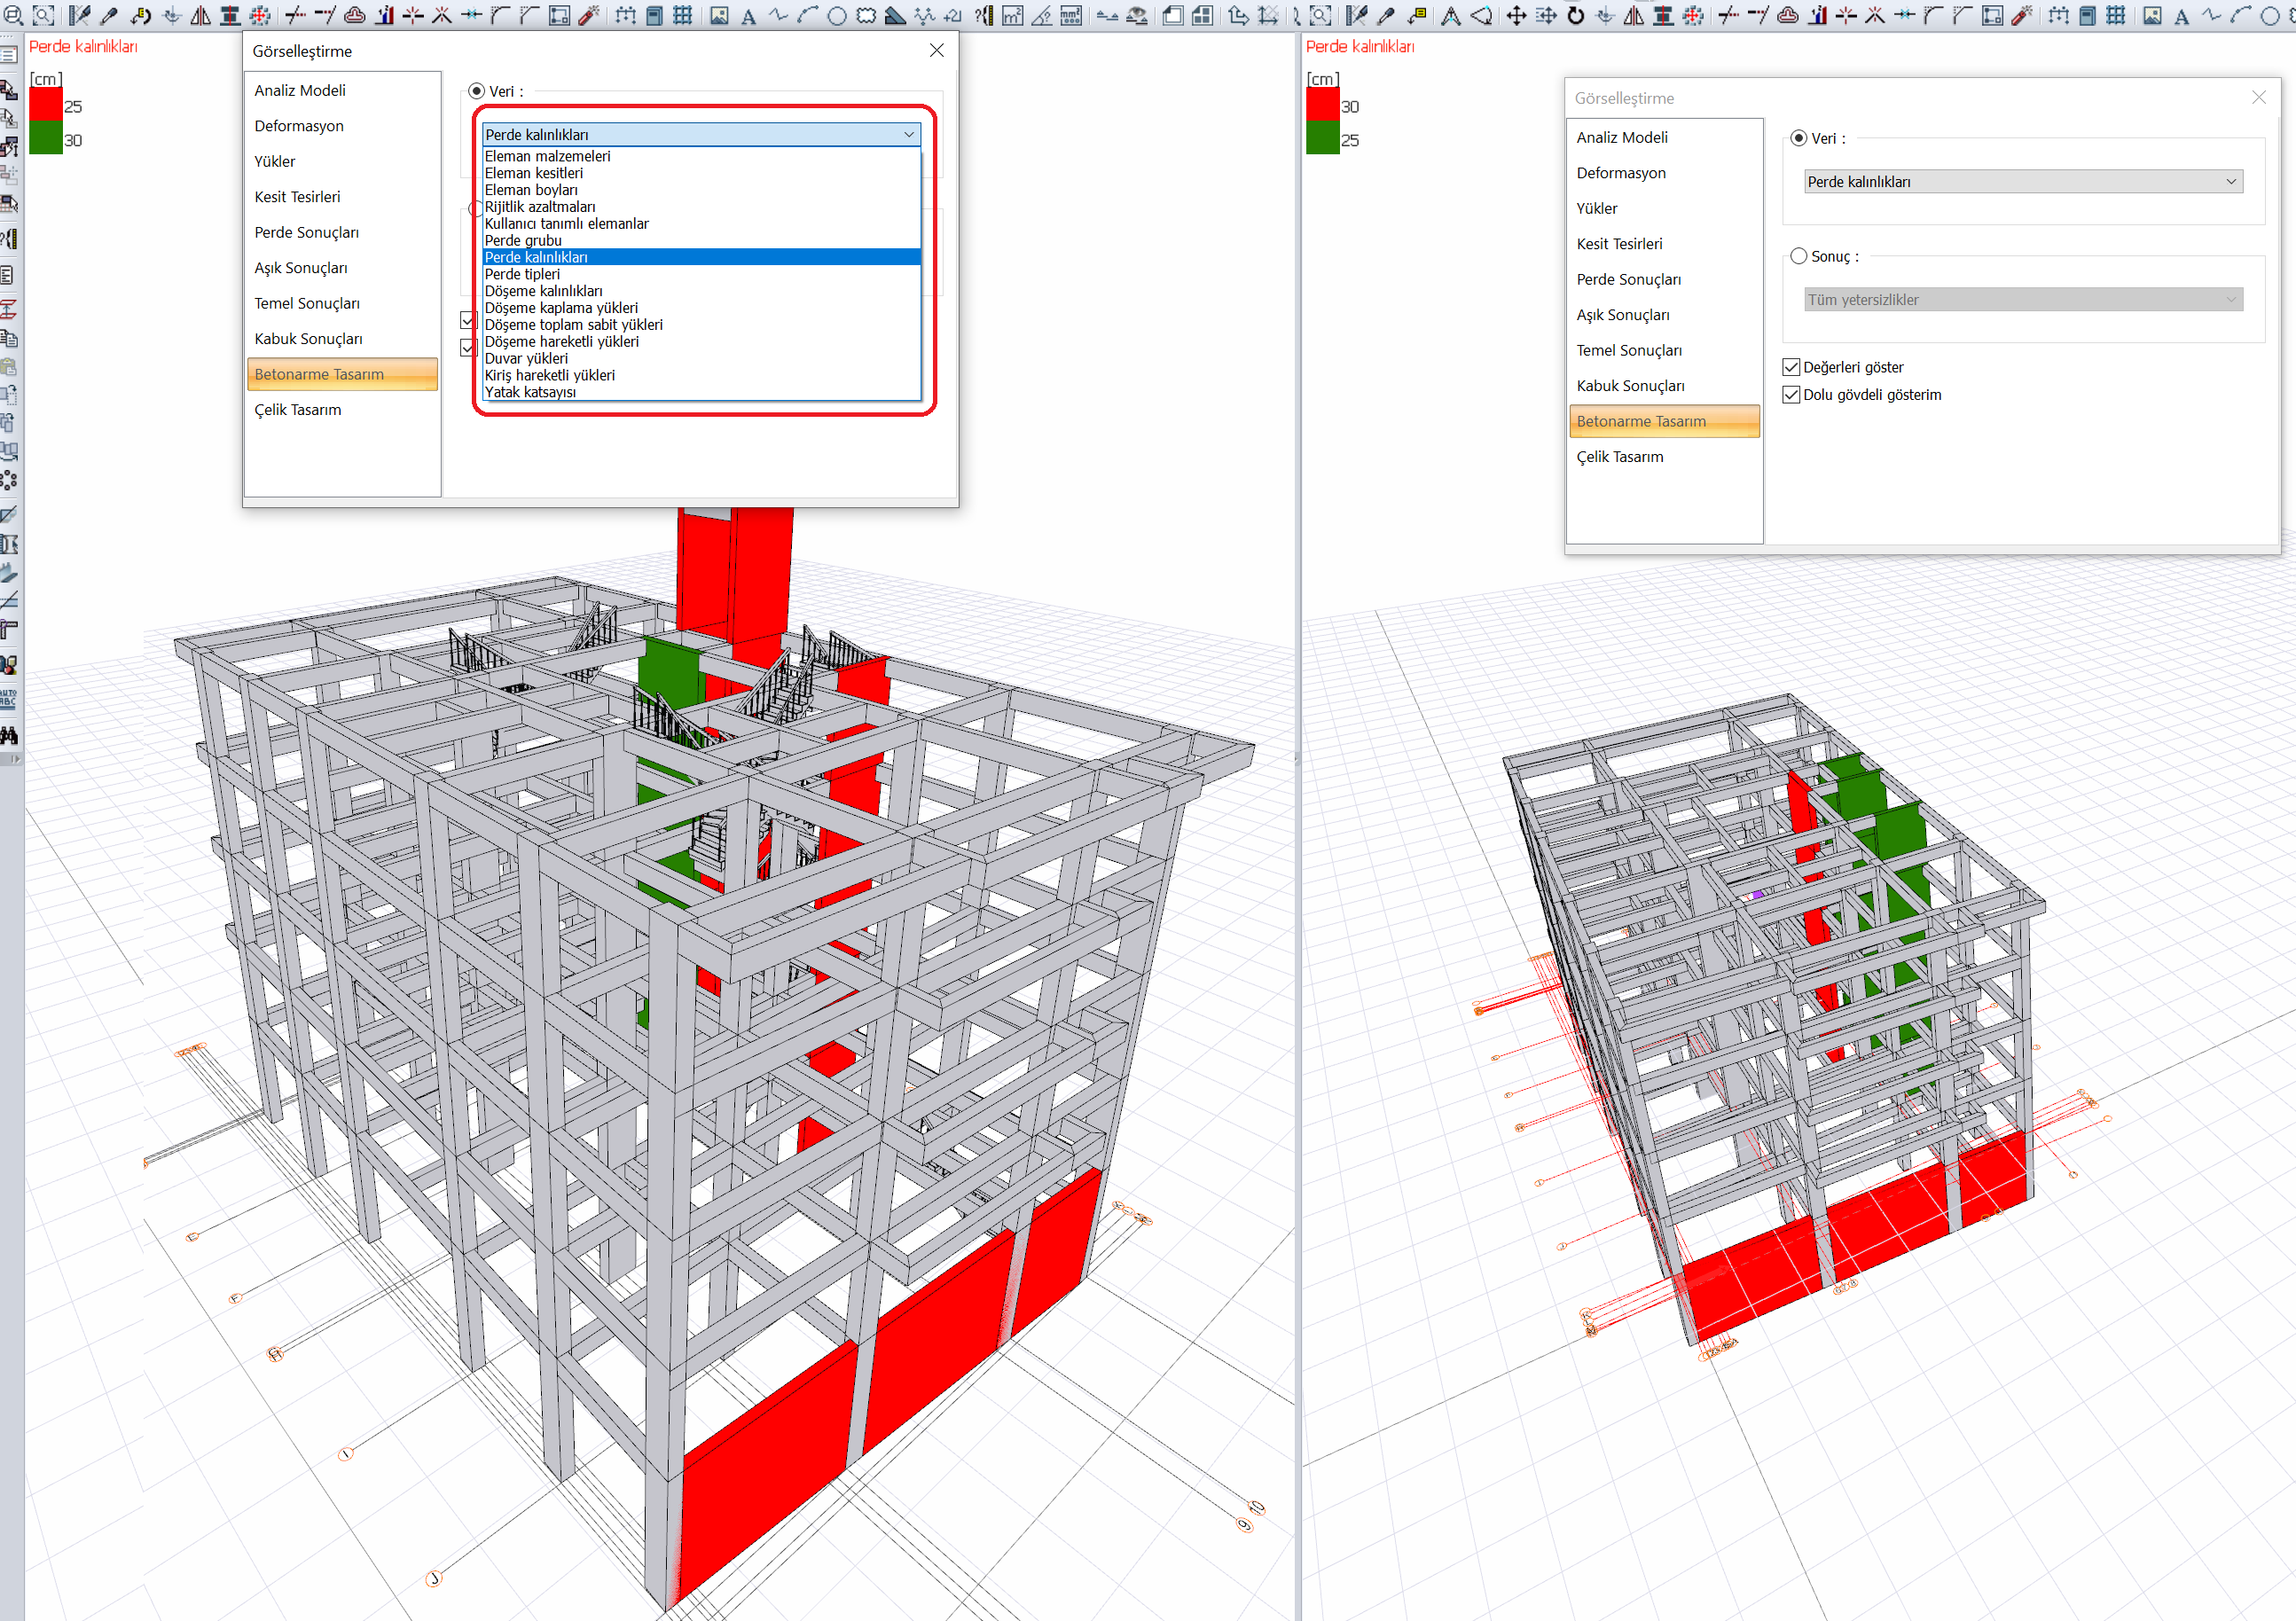The image size is (2296, 1621).
Task: Open Aşık Sonuçları in right dialog
Action: pos(1664,315)
